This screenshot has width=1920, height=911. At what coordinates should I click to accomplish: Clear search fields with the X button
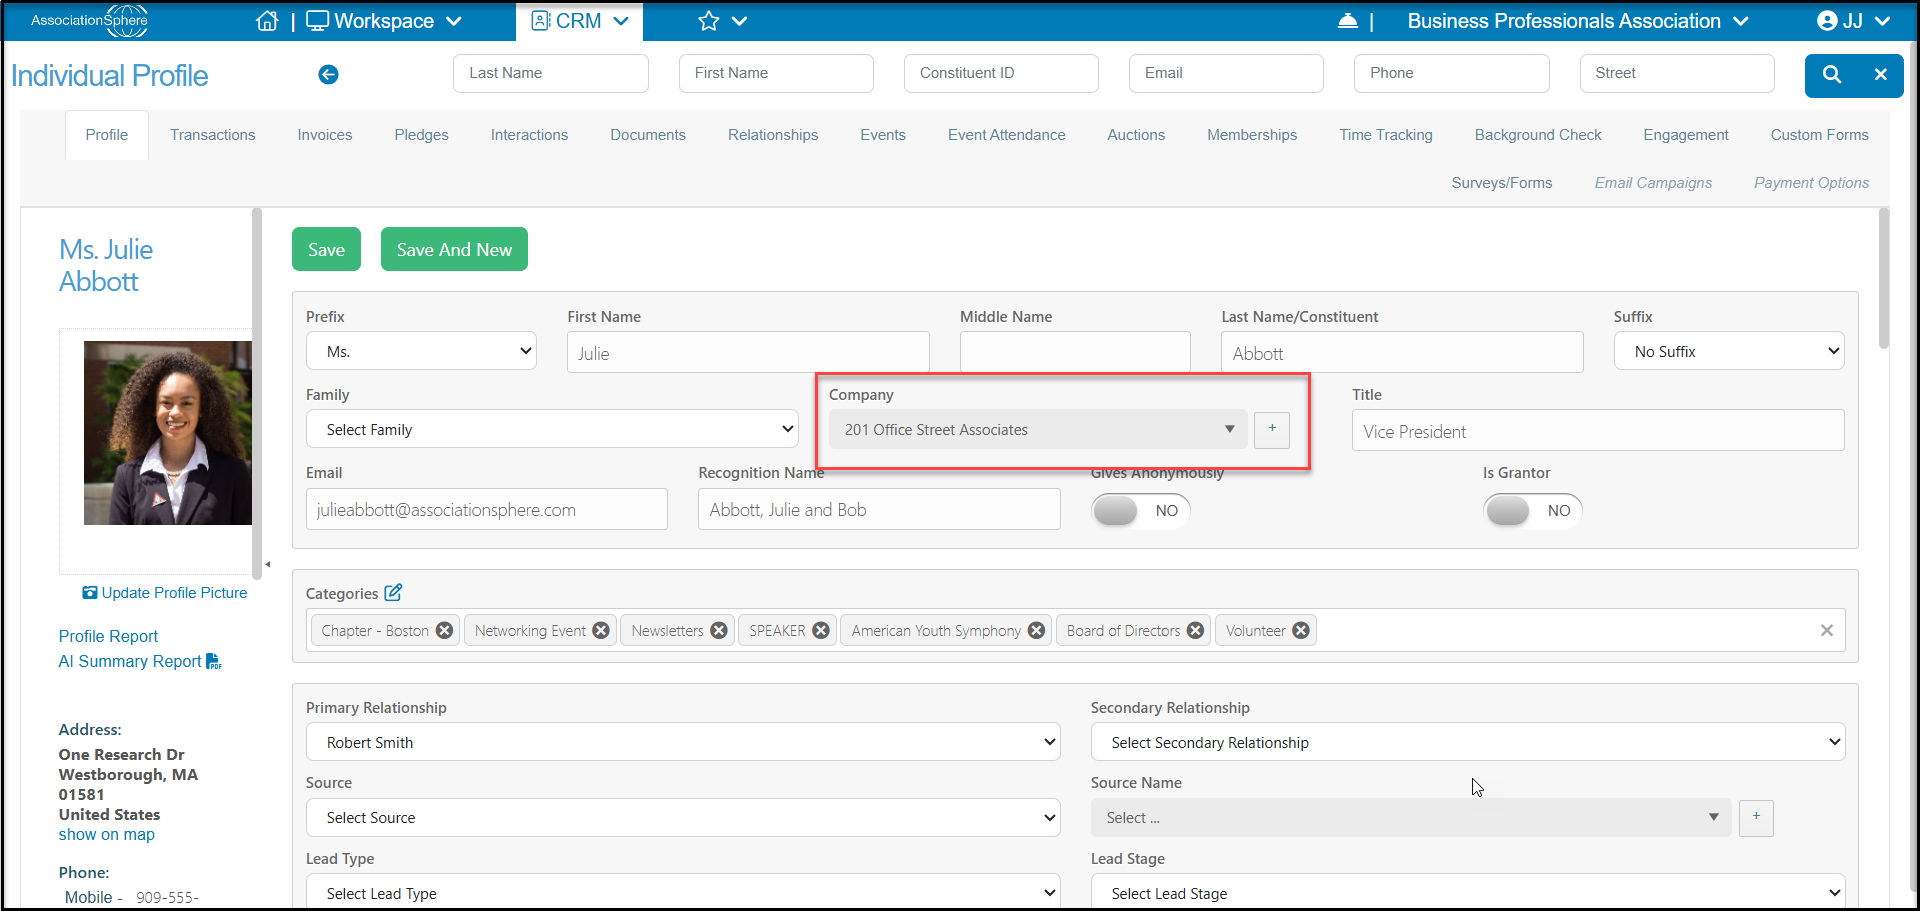pos(1880,74)
